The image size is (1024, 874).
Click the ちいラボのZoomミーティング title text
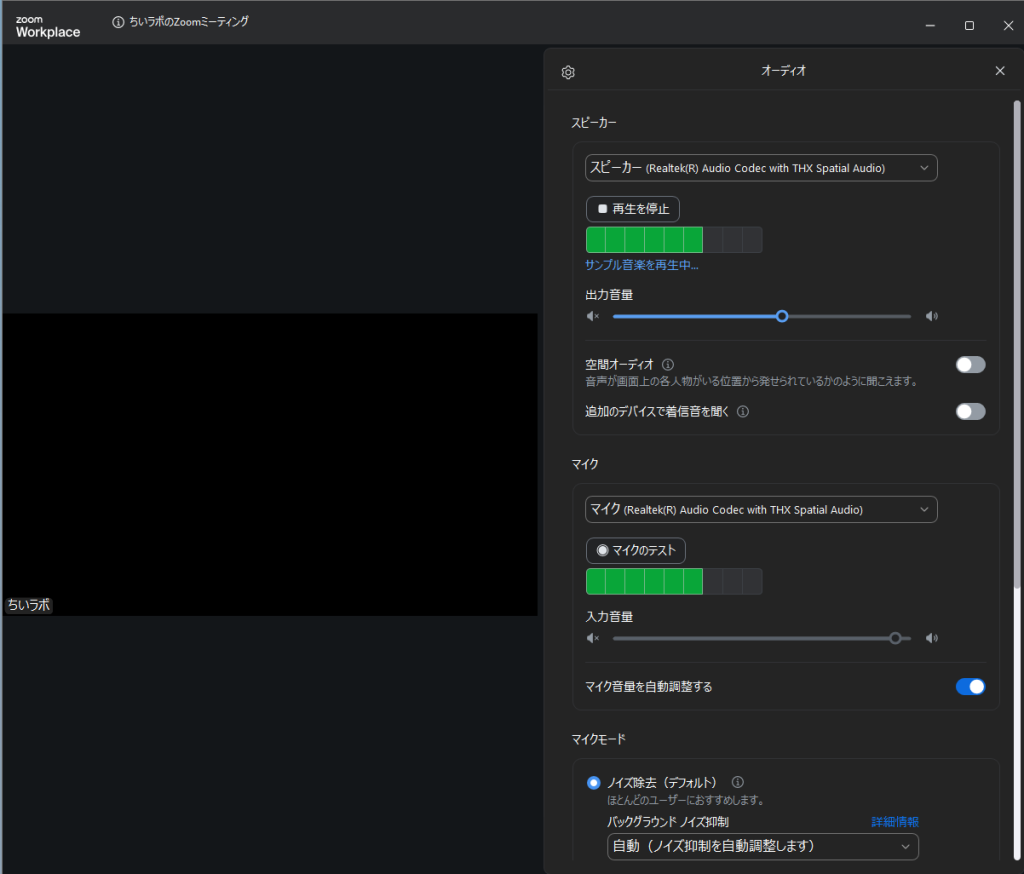click(189, 22)
